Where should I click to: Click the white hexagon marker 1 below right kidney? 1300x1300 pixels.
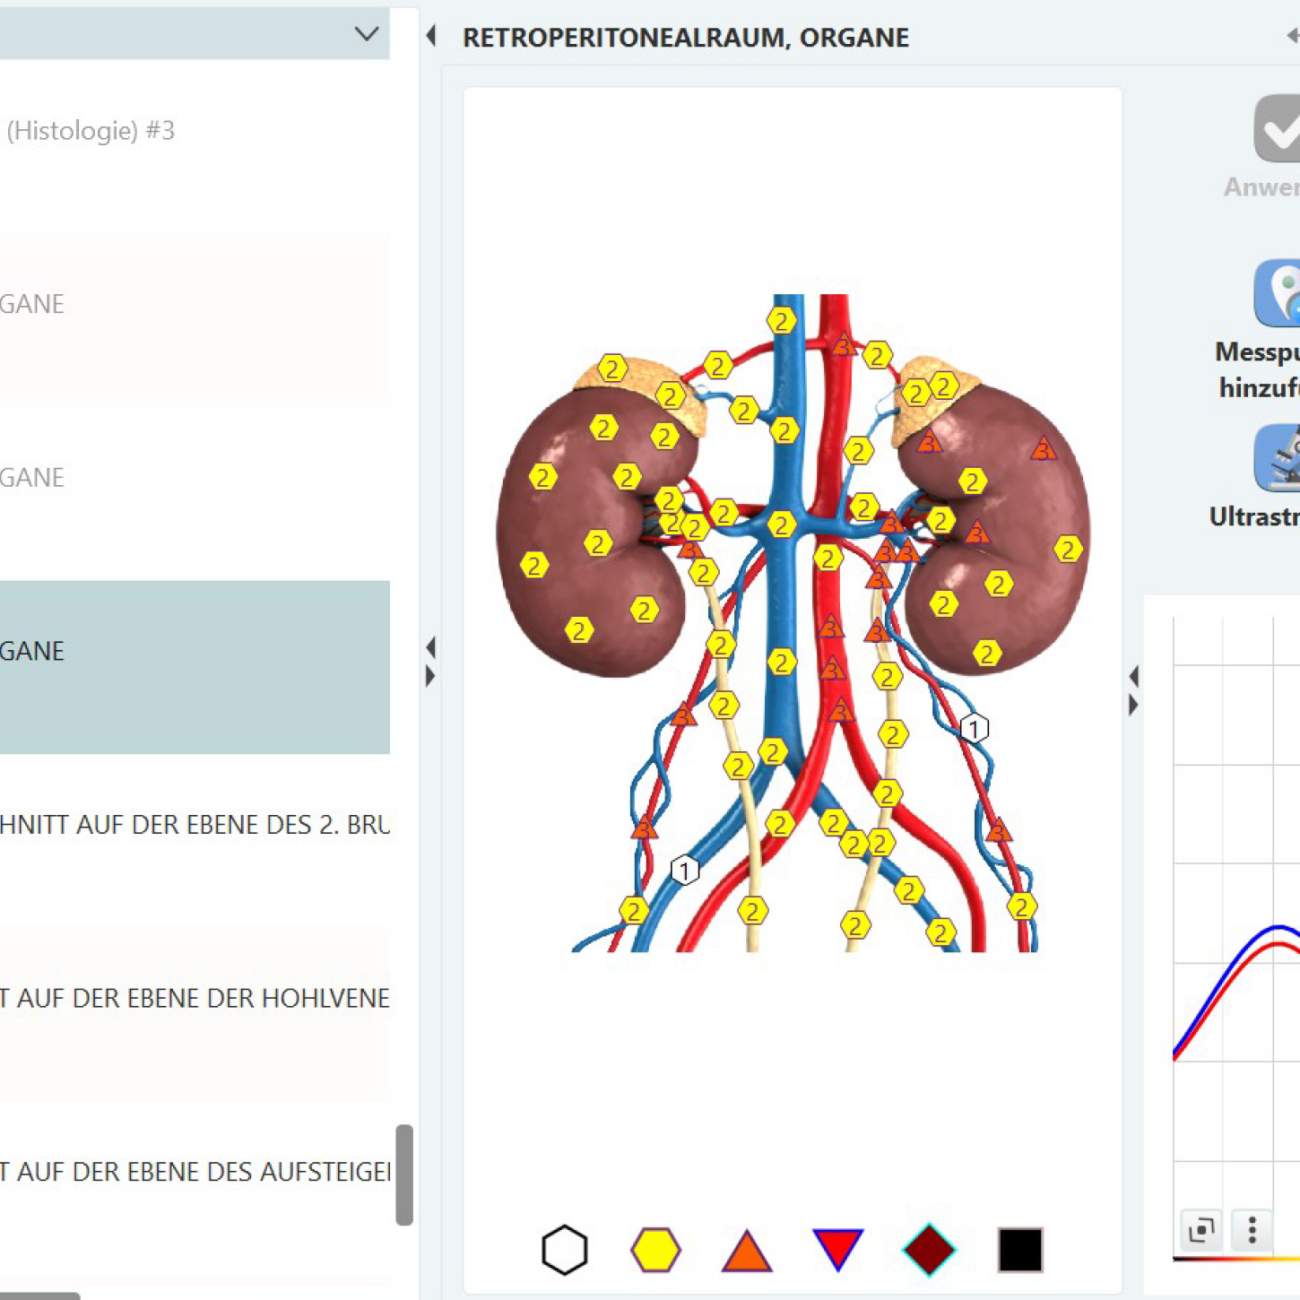pos(974,729)
